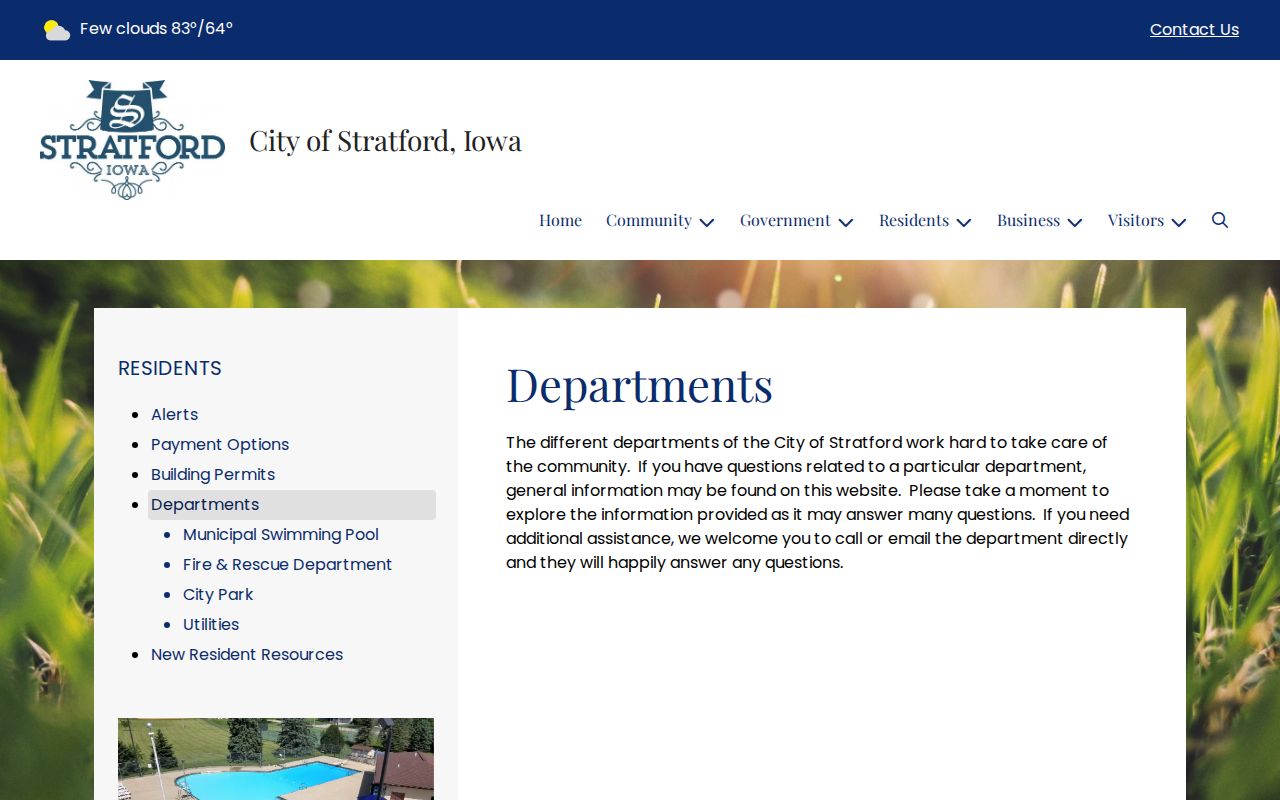Expand the Government menu chevron
The height and width of the screenshot is (800, 1280).
pos(846,222)
